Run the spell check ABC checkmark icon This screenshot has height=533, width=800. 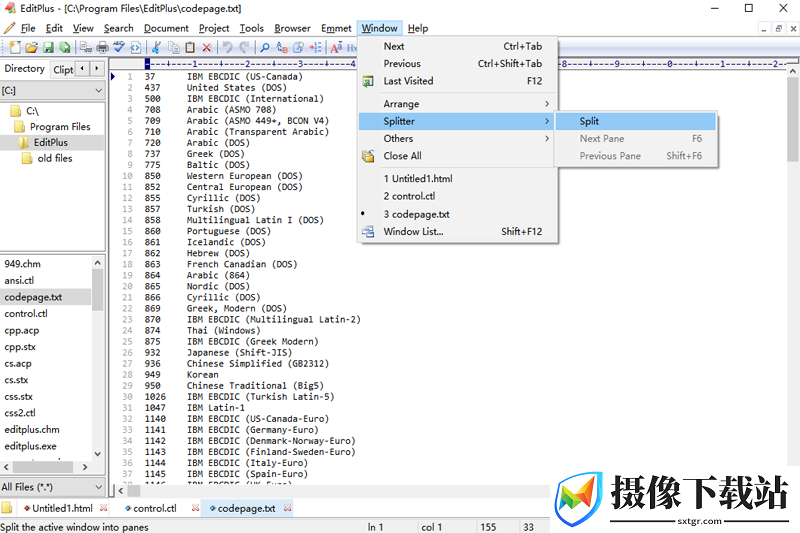click(x=119, y=47)
